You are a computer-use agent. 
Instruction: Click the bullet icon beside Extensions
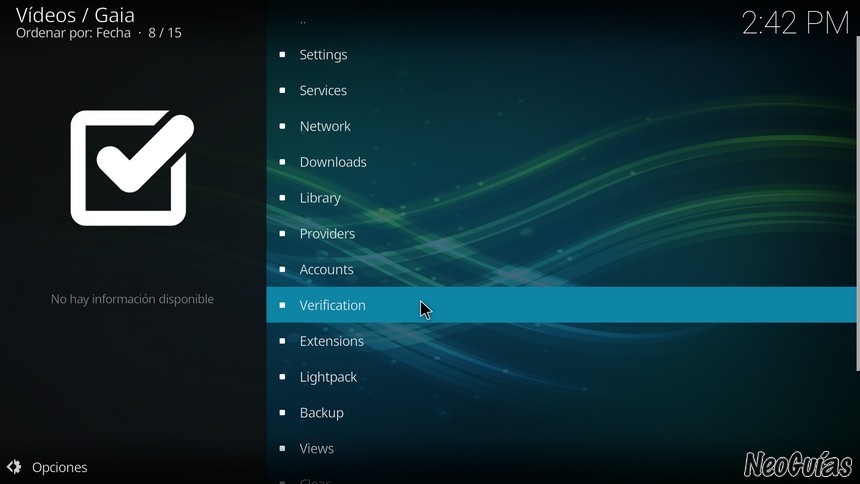pos(282,341)
